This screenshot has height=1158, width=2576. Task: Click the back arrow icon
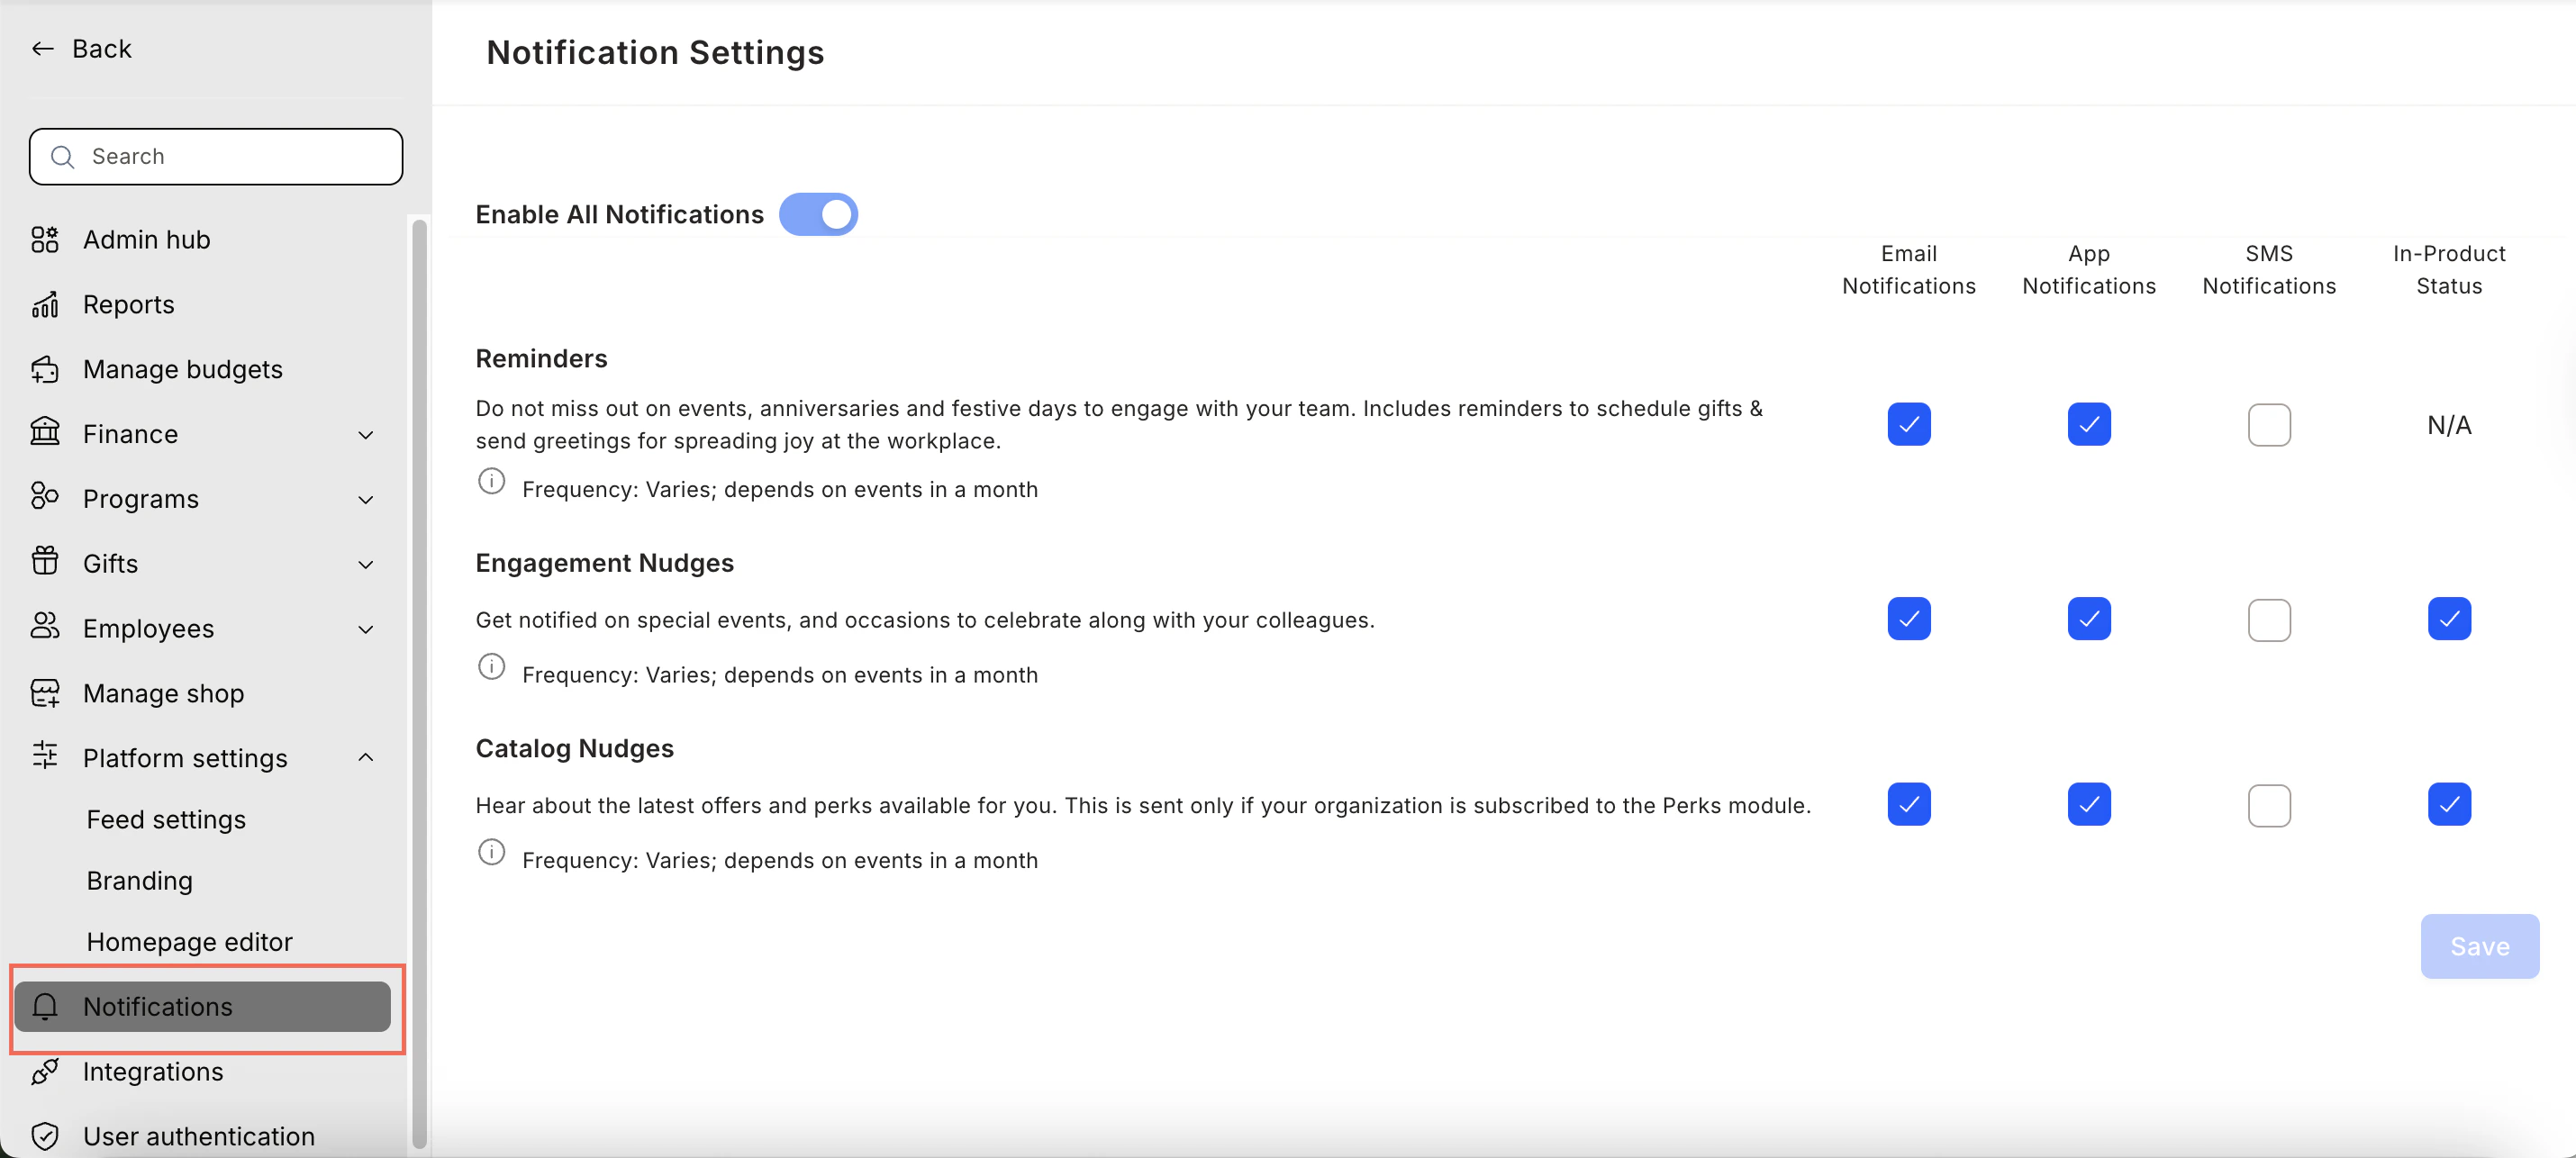42,48
